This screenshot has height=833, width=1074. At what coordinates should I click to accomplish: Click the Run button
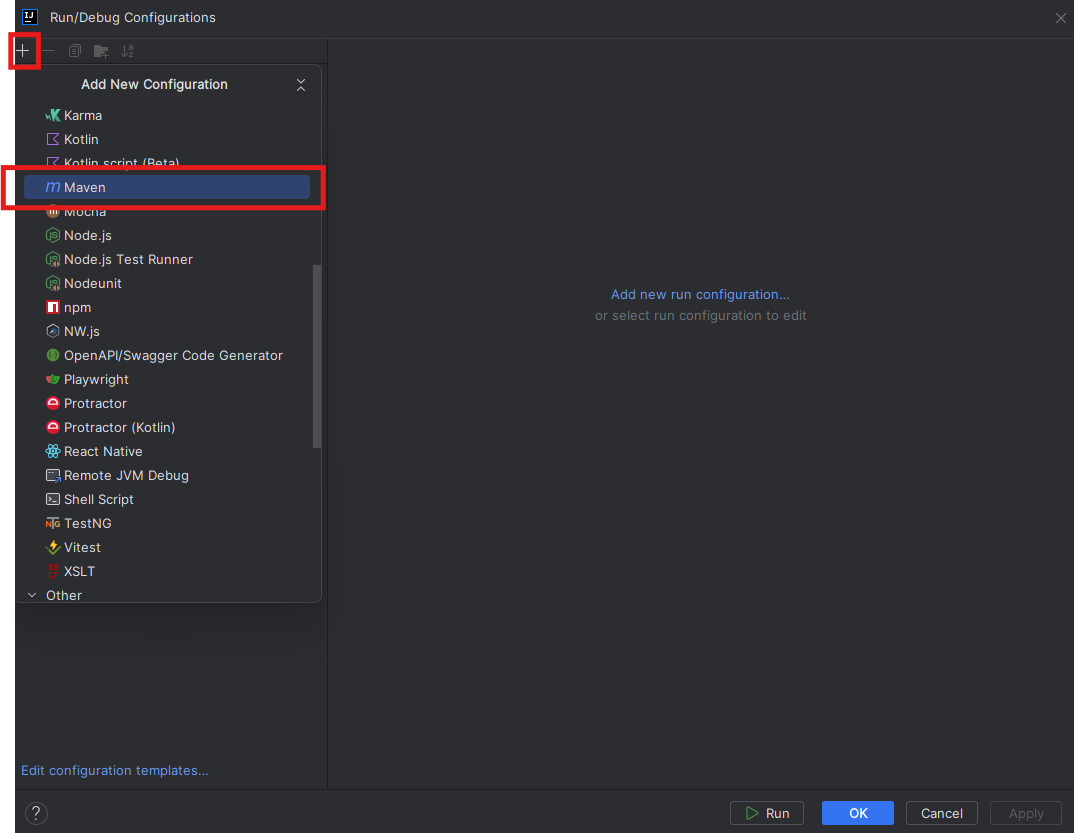coord(766,813)
